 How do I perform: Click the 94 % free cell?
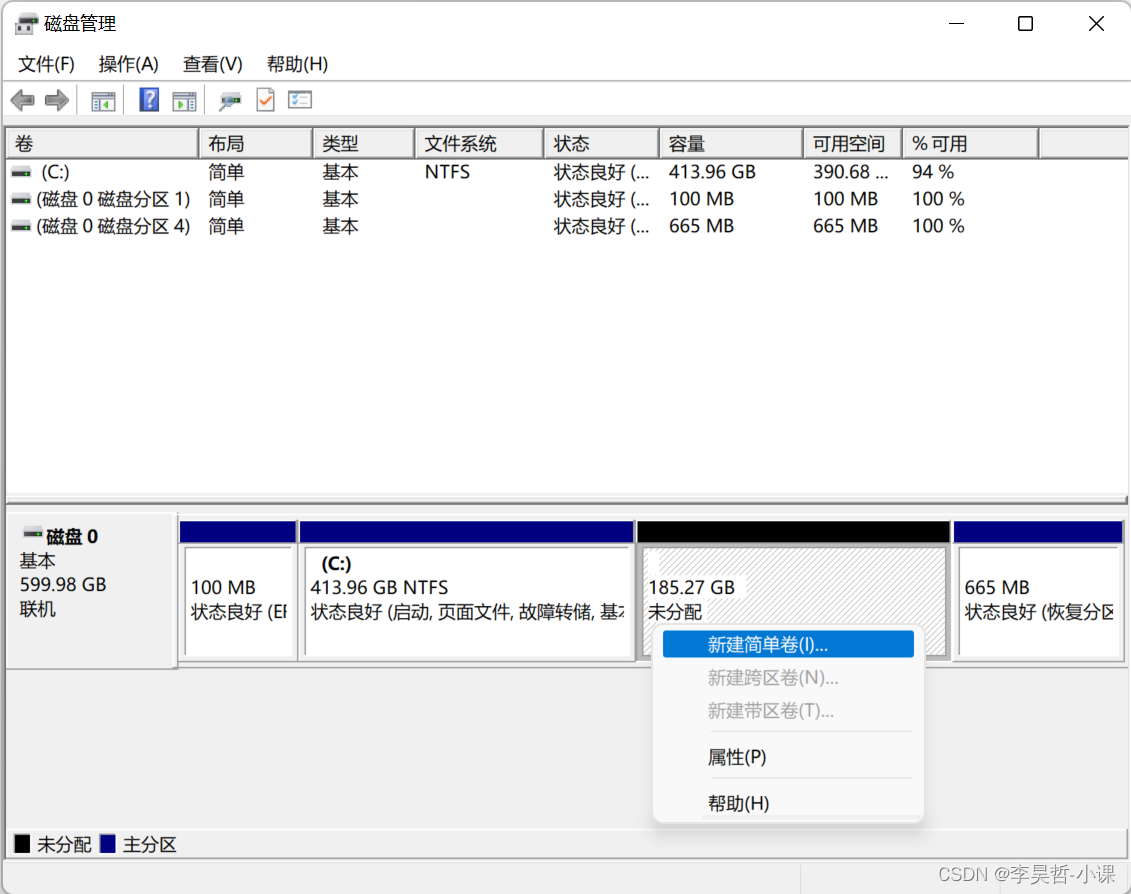[933, 172]
